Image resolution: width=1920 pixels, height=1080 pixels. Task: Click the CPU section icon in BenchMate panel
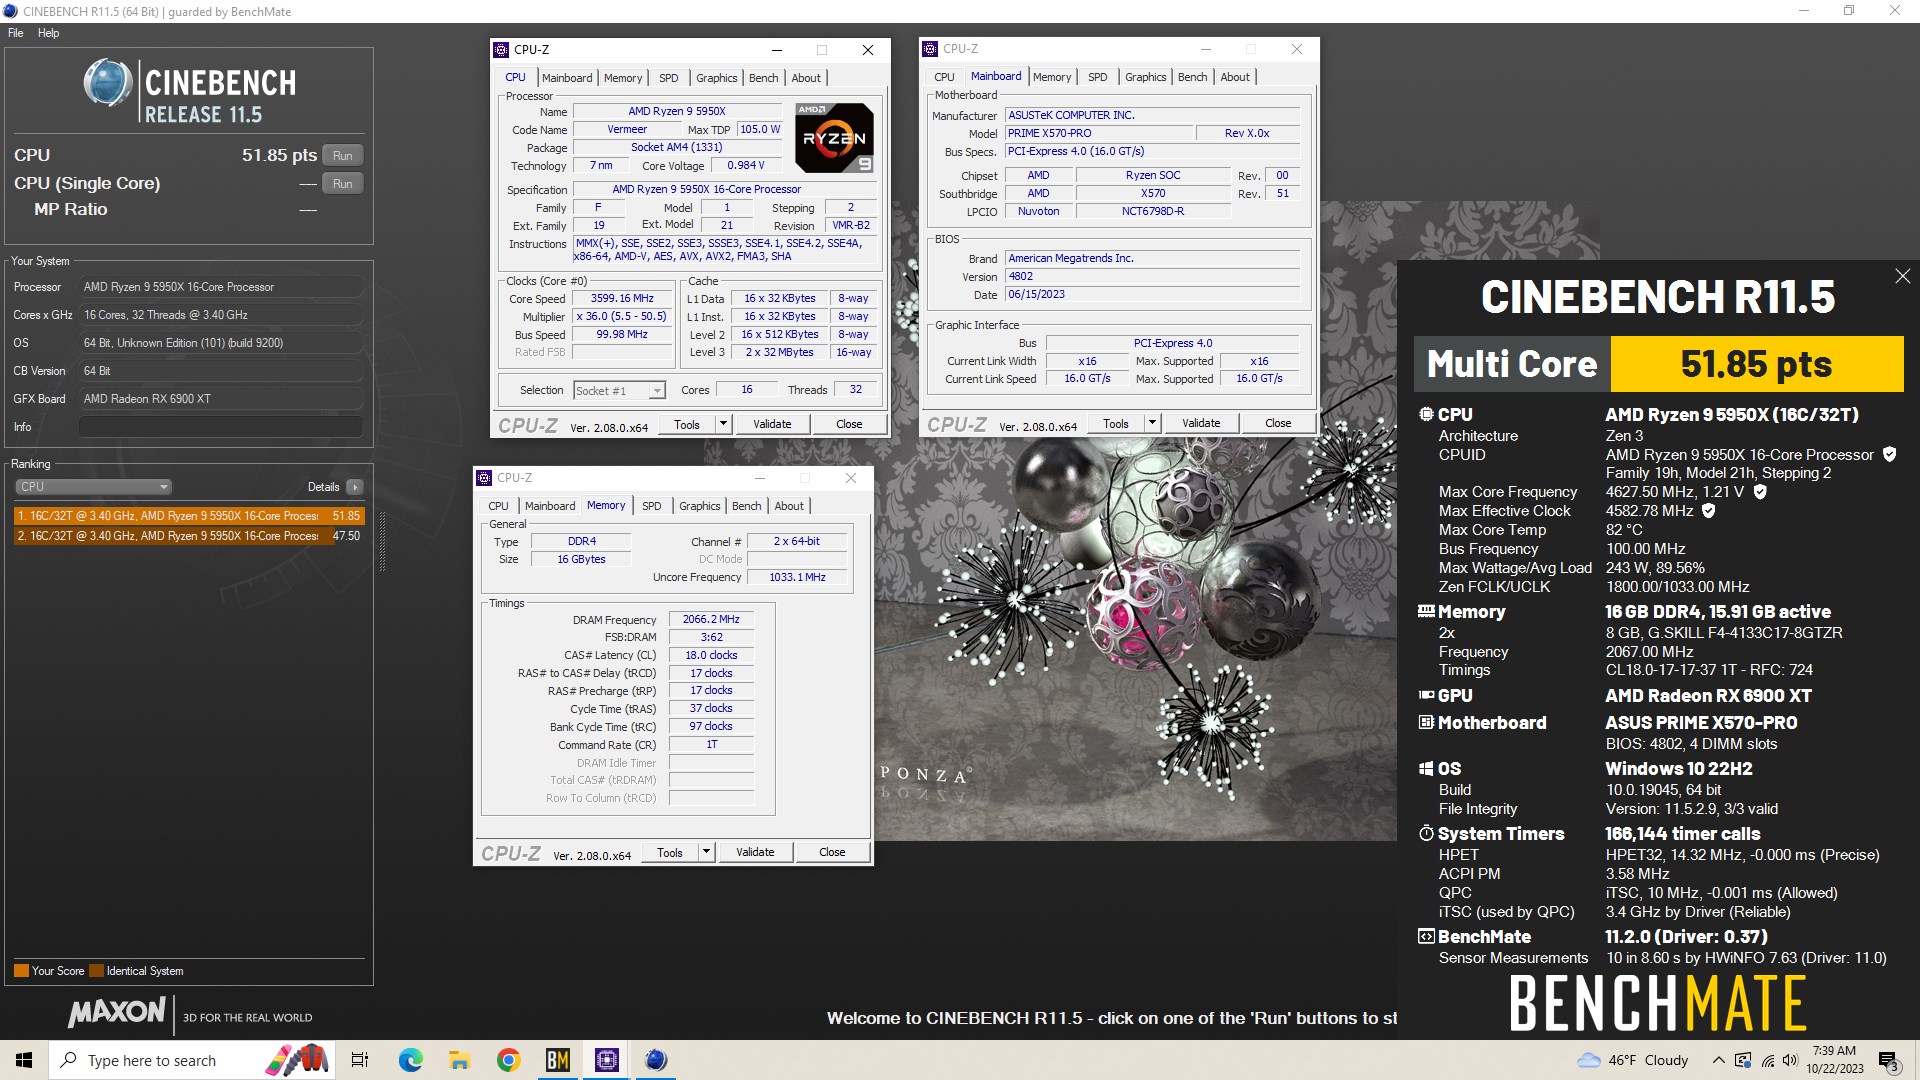1426,414
